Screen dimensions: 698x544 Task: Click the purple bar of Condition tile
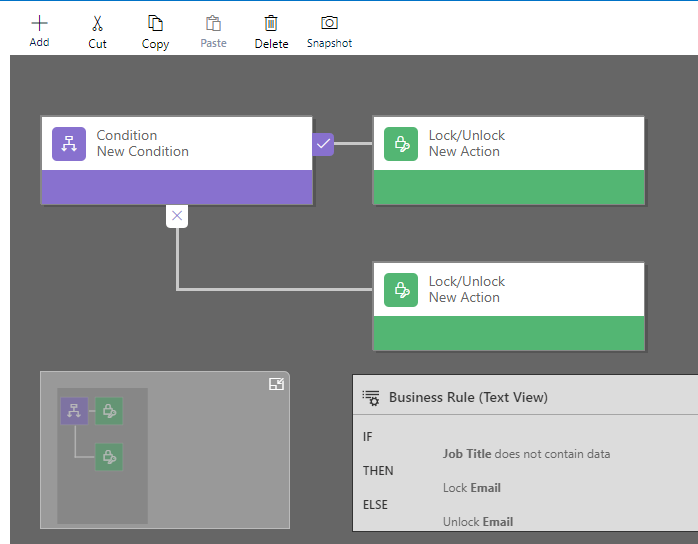tap(176, 187)
